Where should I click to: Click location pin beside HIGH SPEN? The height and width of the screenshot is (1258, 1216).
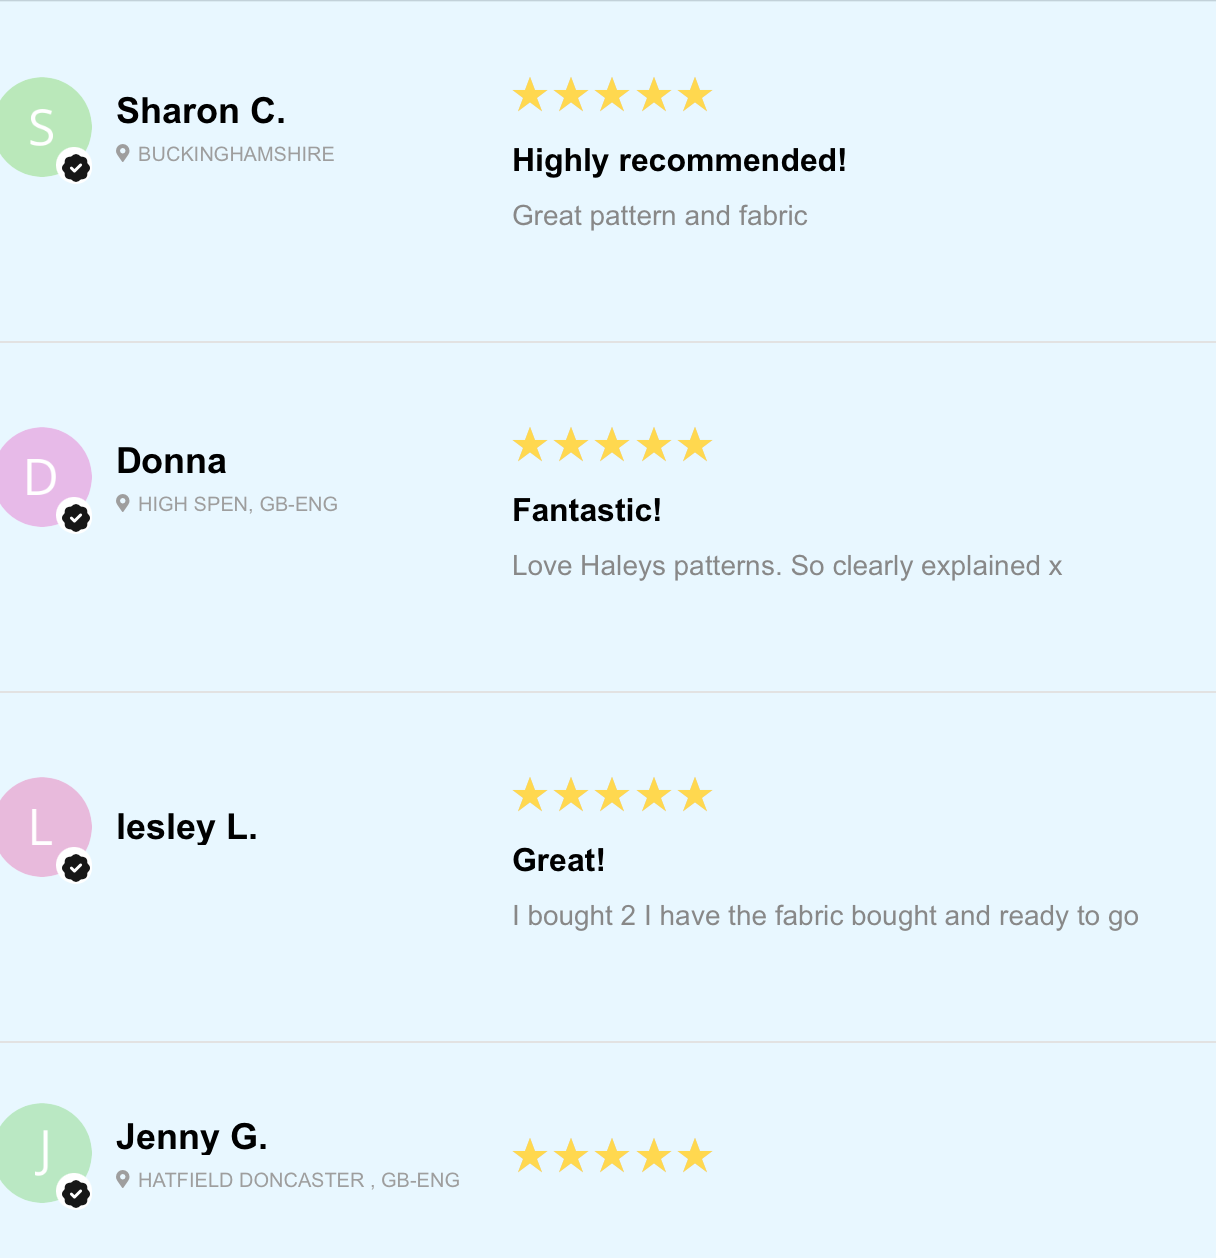(x=123, y=504)
